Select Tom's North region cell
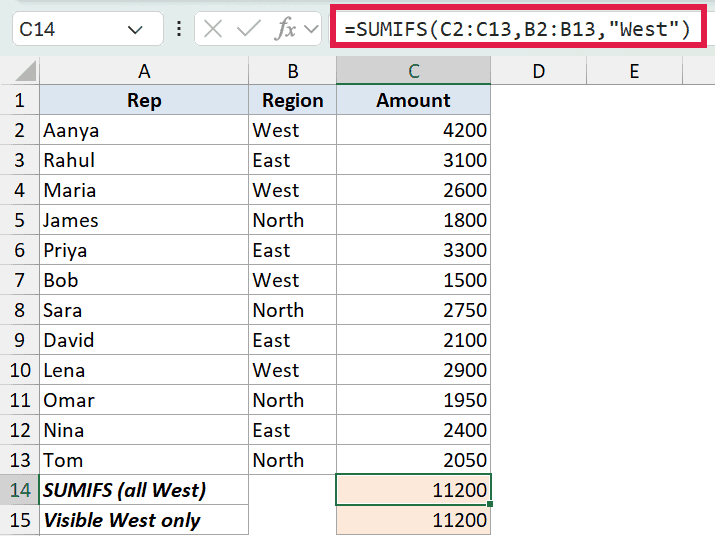The image size is (715, 536). point(292,460)
